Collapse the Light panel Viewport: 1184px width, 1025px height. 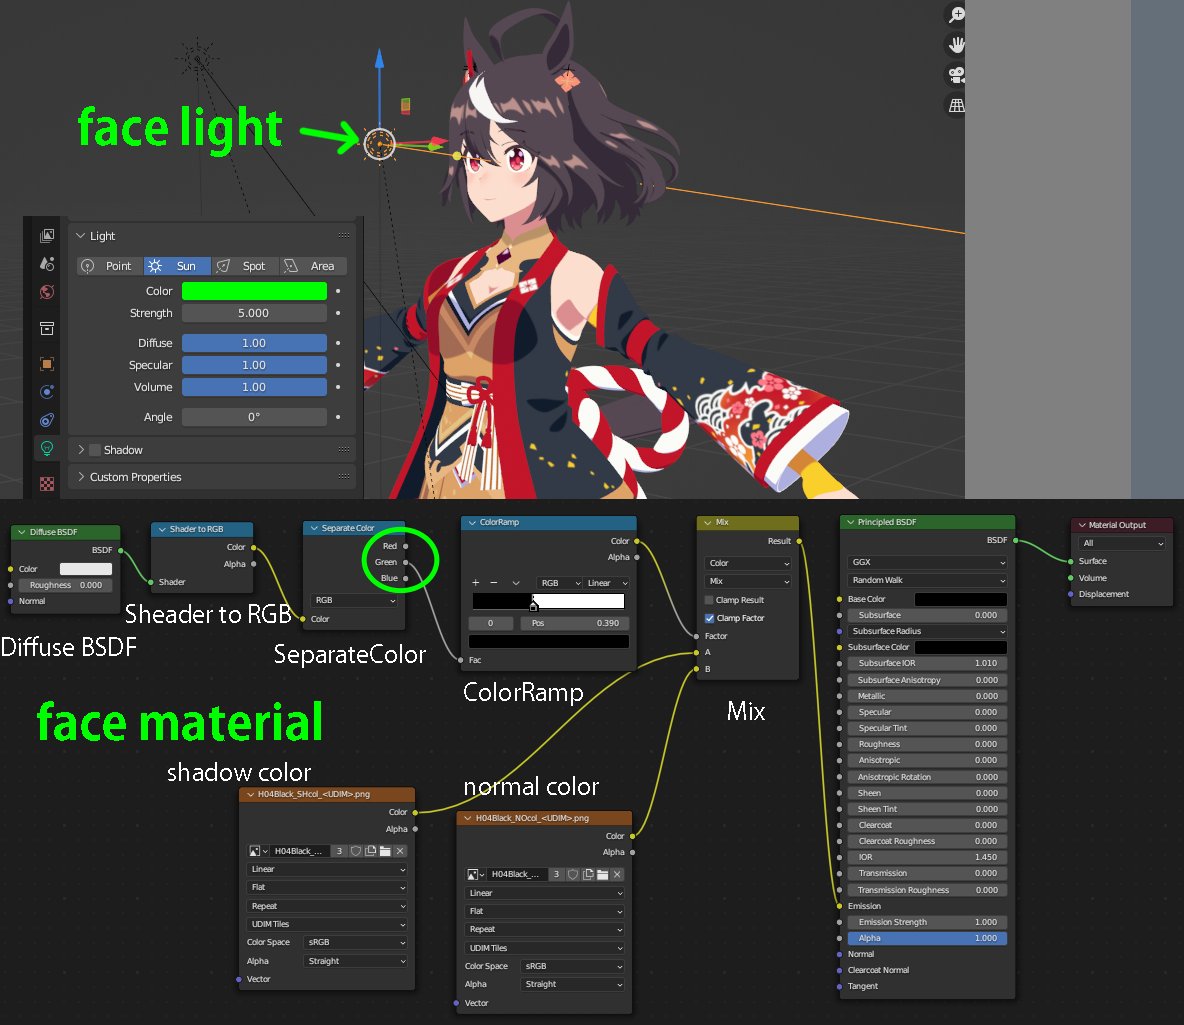pos(81,236)
